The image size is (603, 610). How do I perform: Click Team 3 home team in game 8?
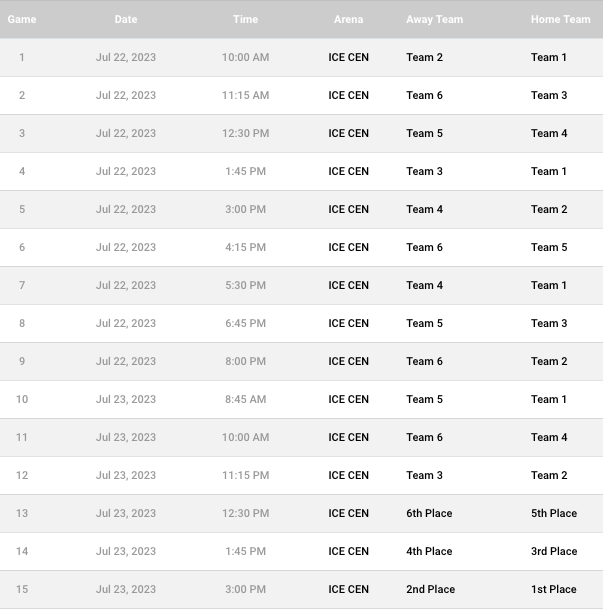(549, 323)
